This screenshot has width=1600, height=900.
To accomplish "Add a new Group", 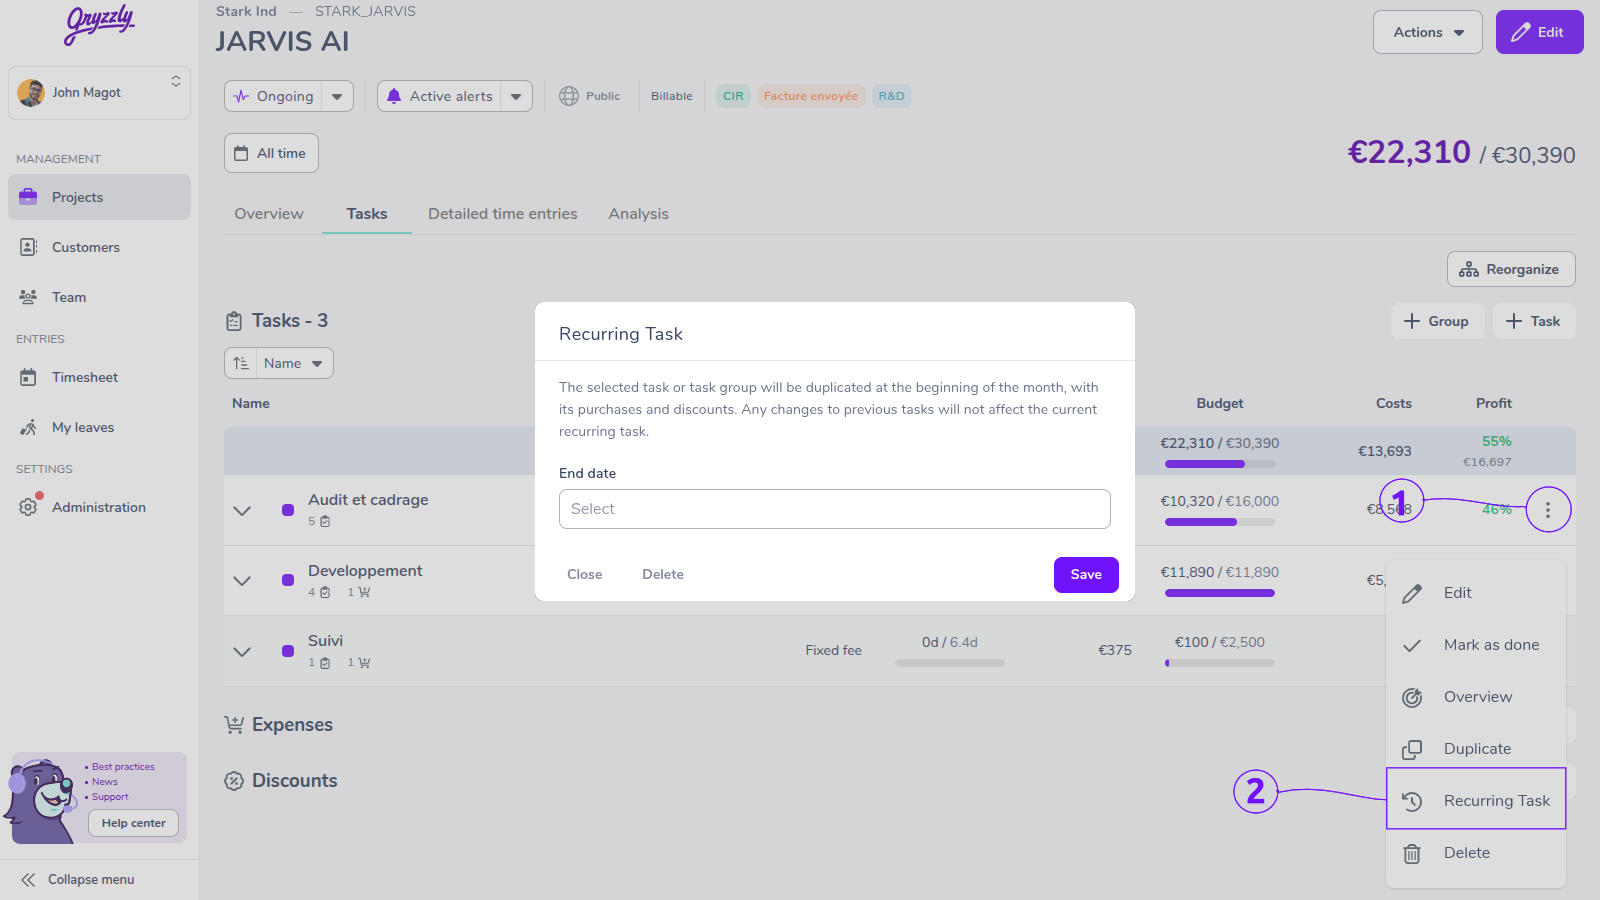I will (x=1436, y=321).
